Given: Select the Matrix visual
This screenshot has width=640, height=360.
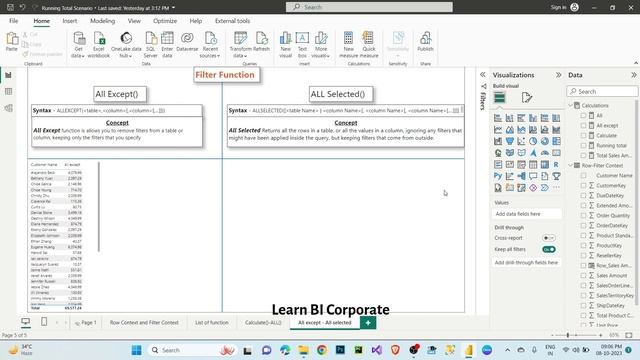Looking at the screenshot, I should [x=544, y=164].
